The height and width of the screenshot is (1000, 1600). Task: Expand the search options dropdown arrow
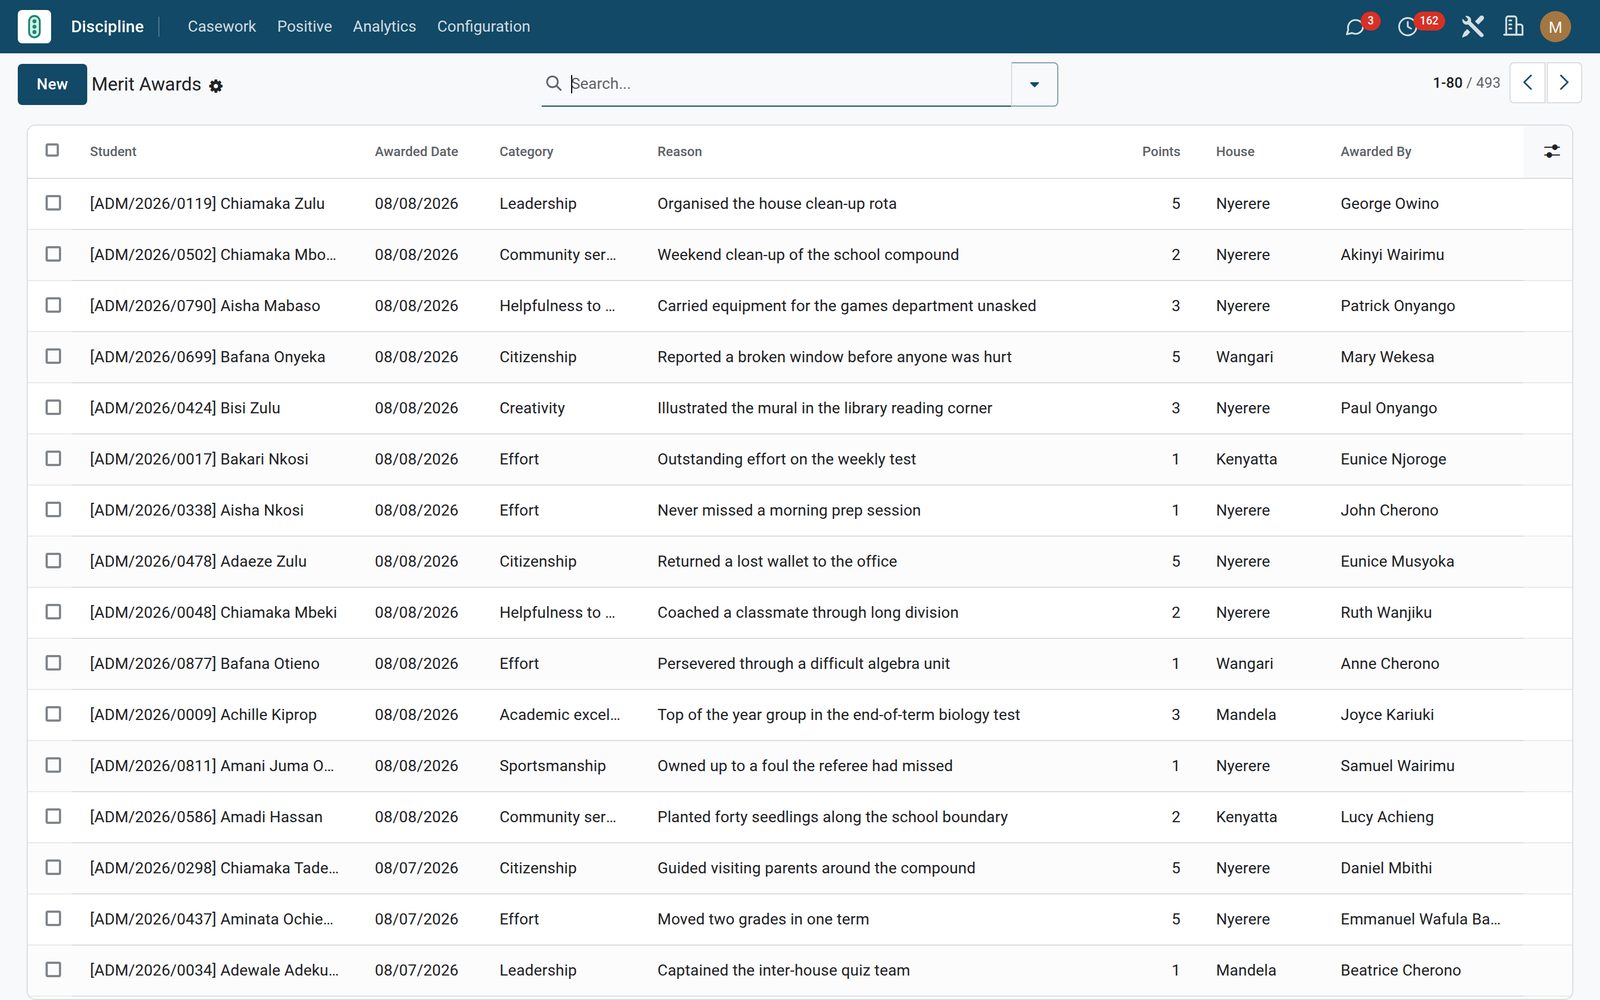[1034, 84]
